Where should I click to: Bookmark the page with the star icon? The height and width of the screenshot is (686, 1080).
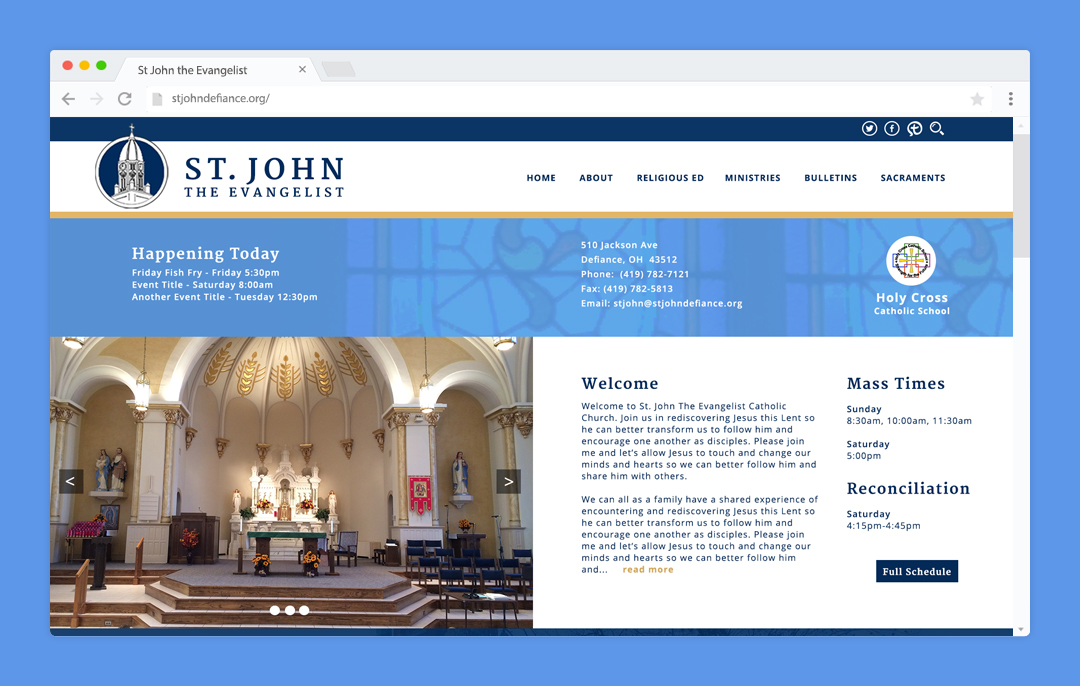pos(977,99)
